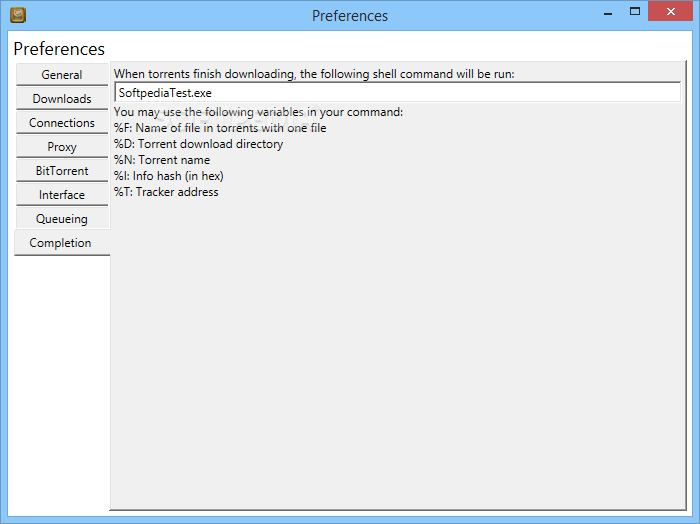
Task: Select the Connections tab
Action: click(62, 123)
